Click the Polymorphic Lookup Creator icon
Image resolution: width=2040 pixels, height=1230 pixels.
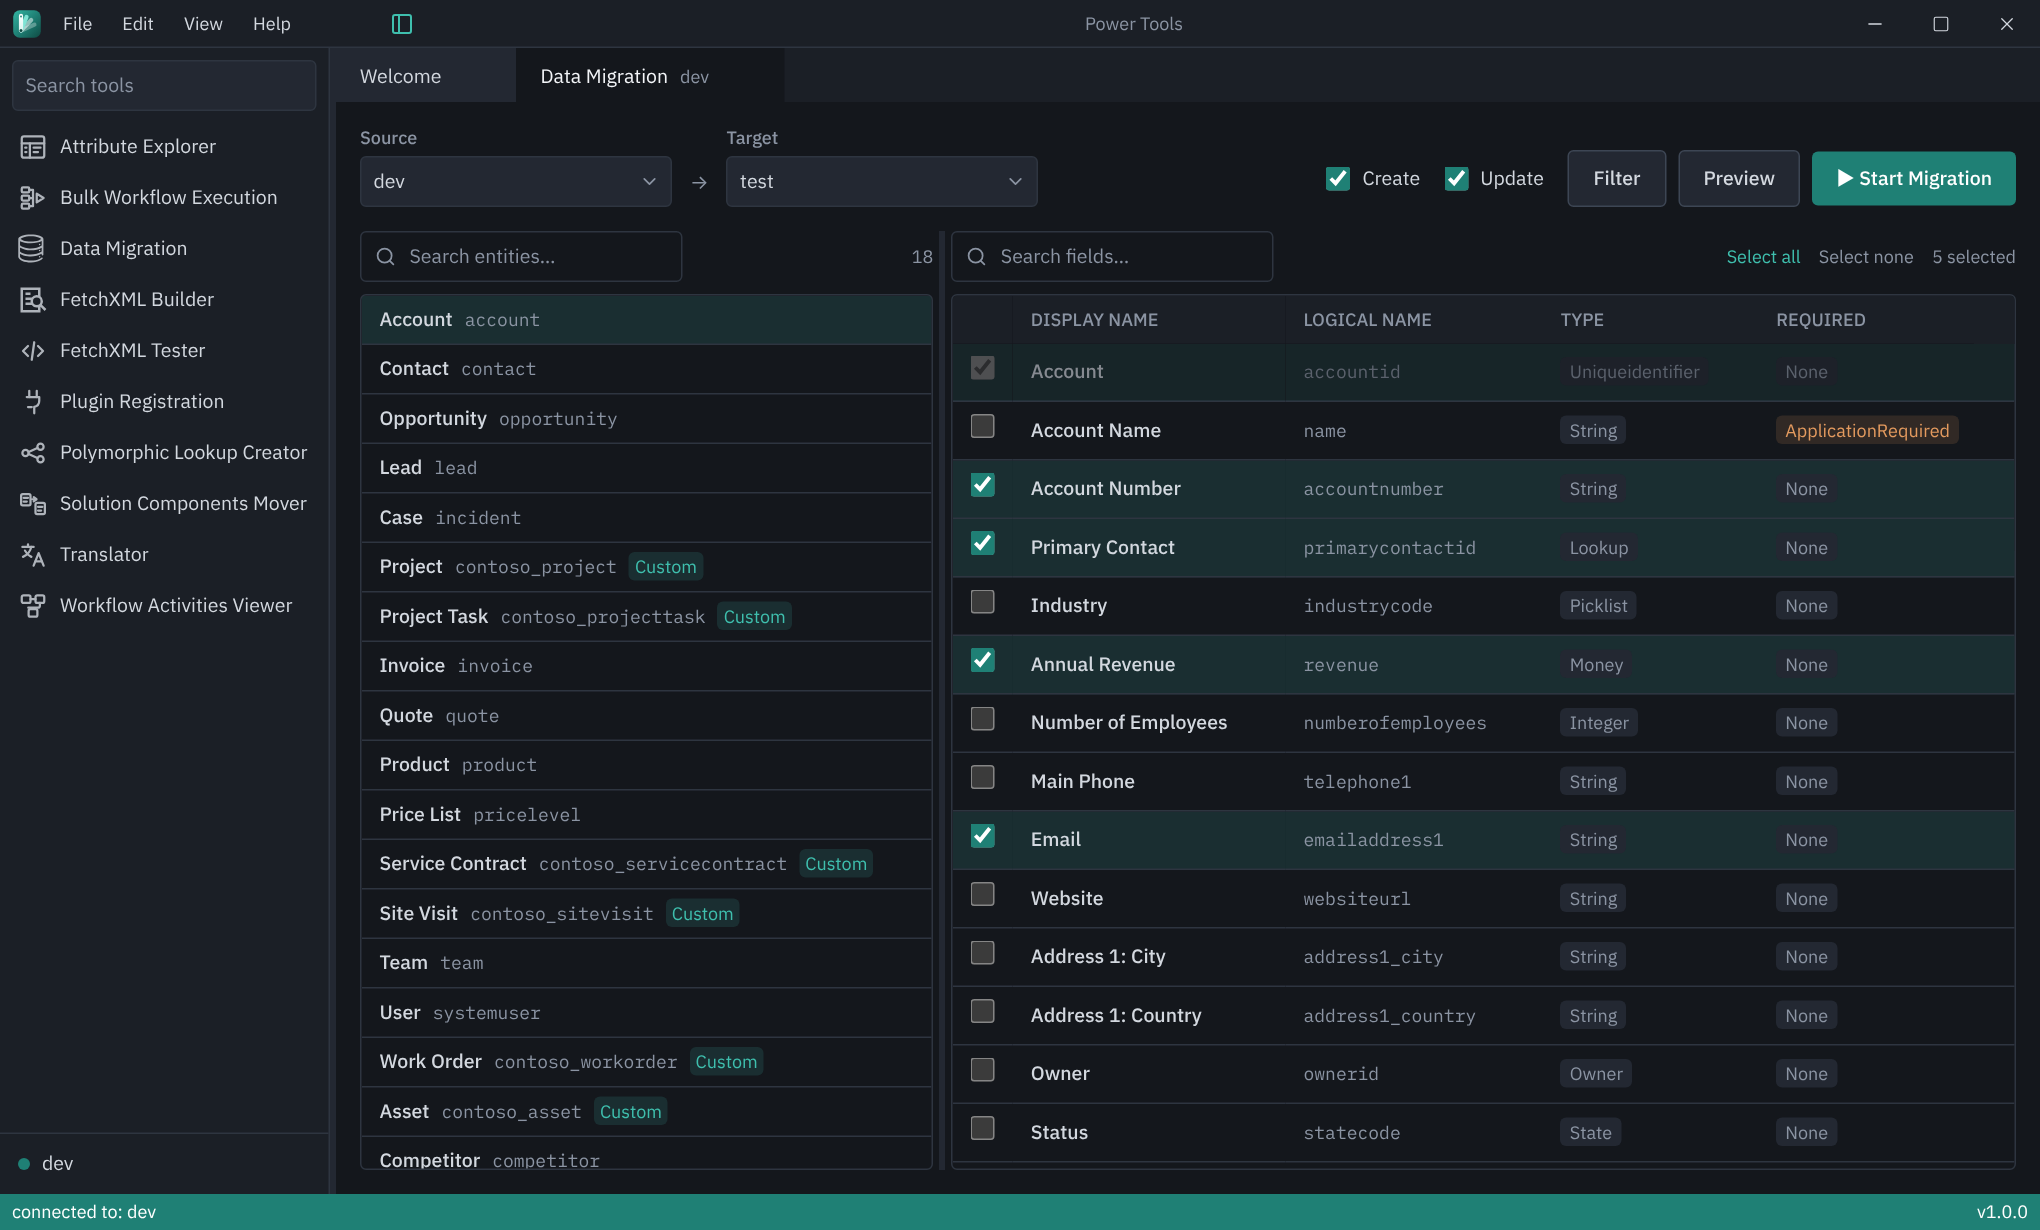(32, 453)
